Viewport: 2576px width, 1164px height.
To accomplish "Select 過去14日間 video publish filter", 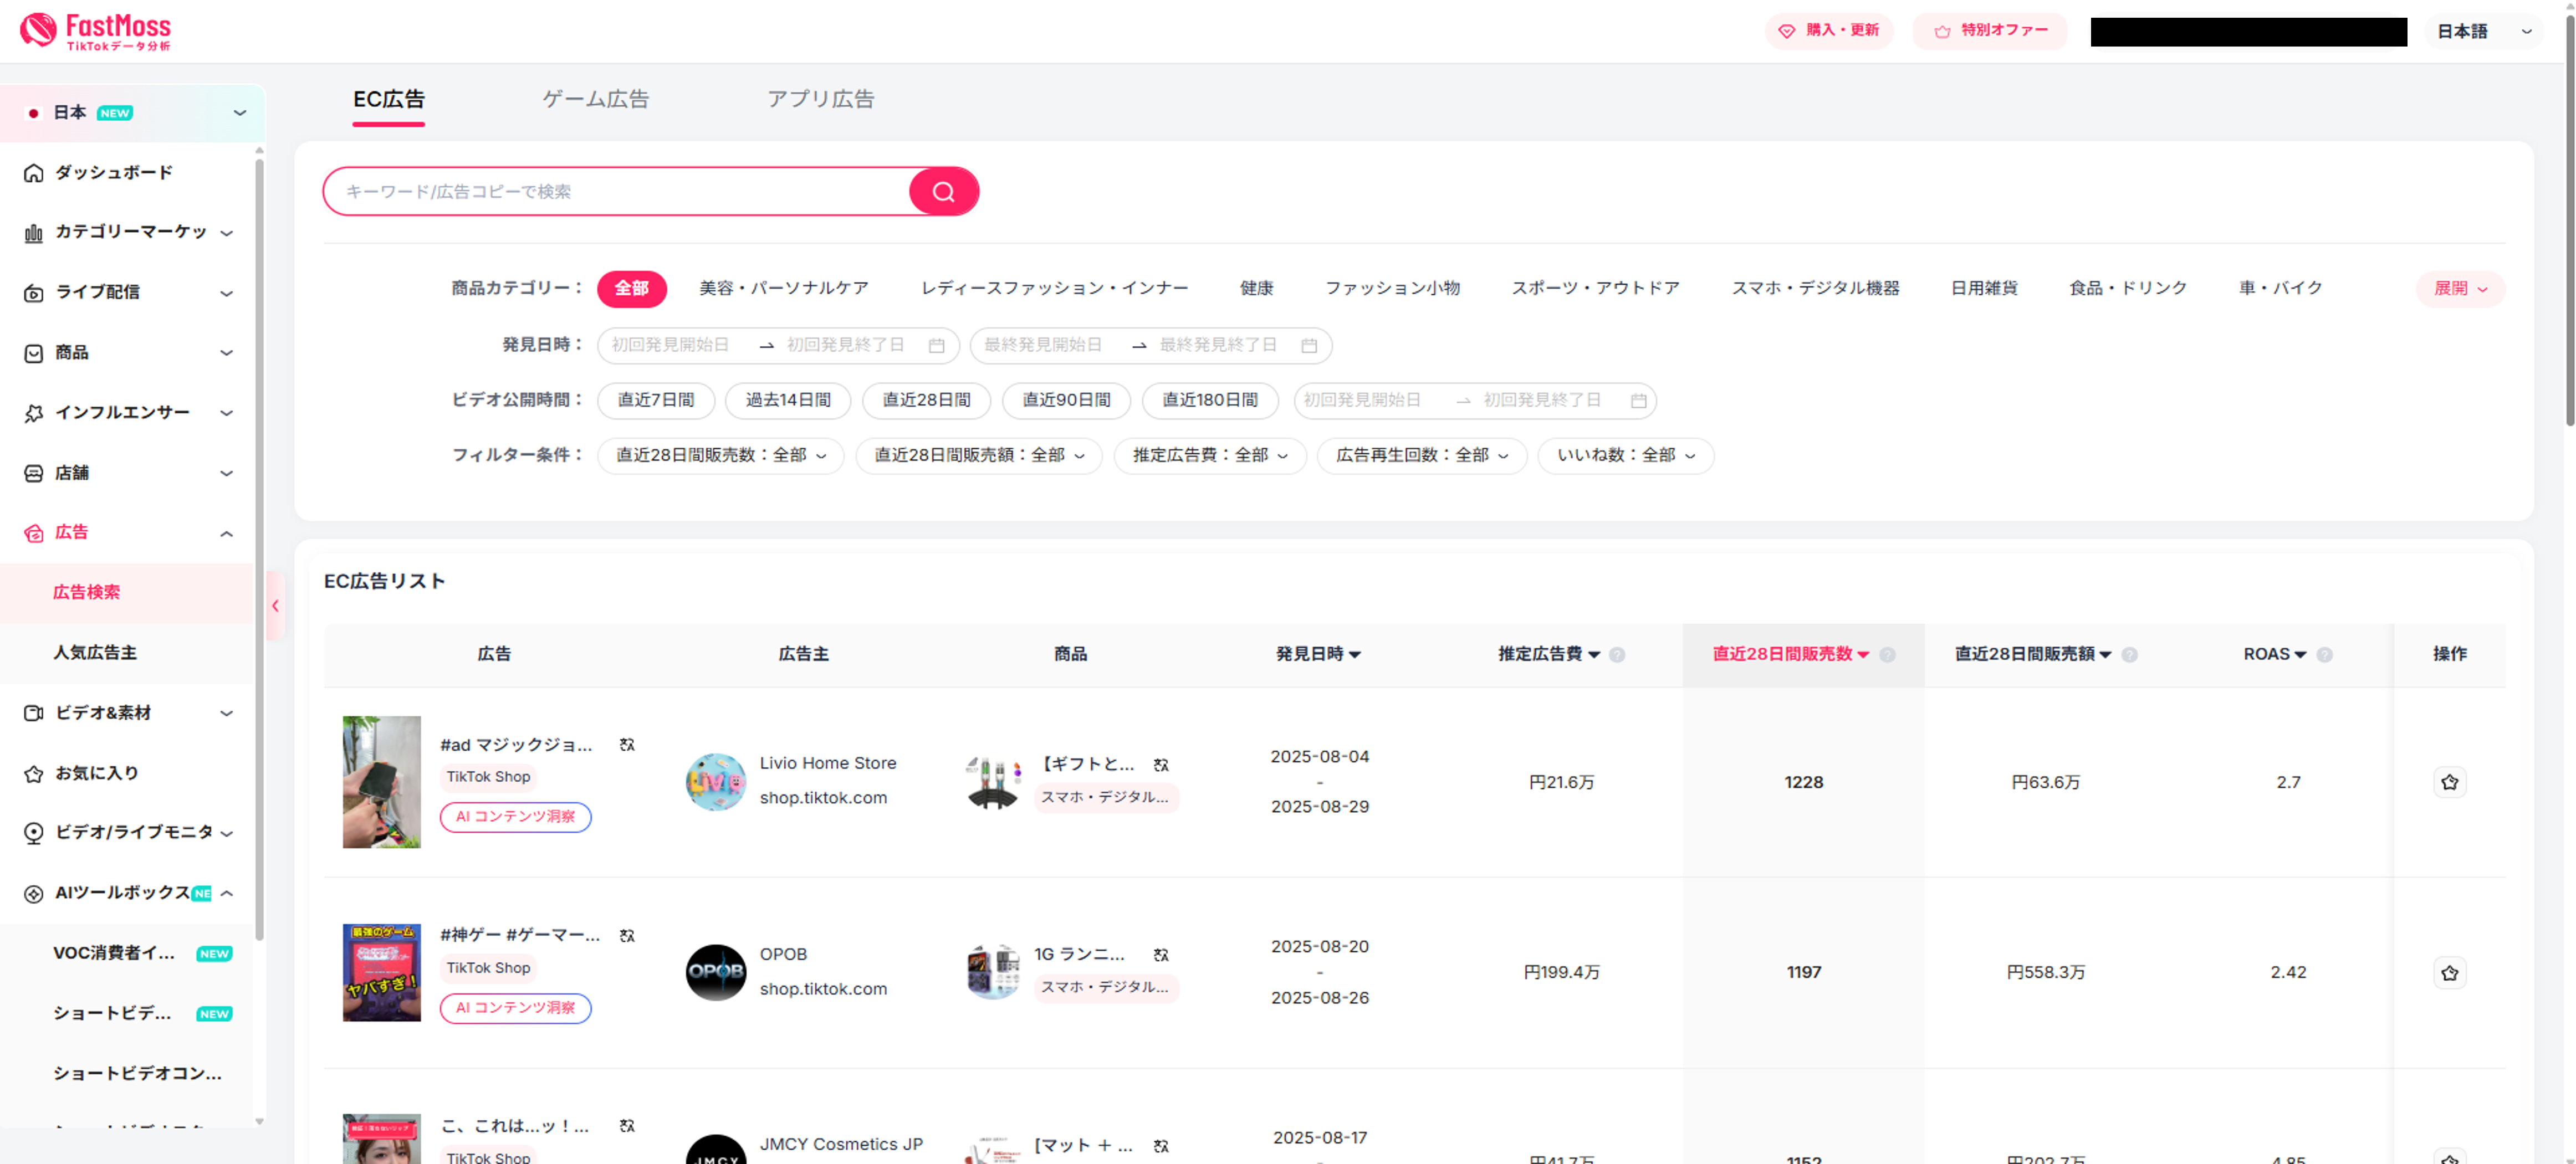I will [788, 400].
